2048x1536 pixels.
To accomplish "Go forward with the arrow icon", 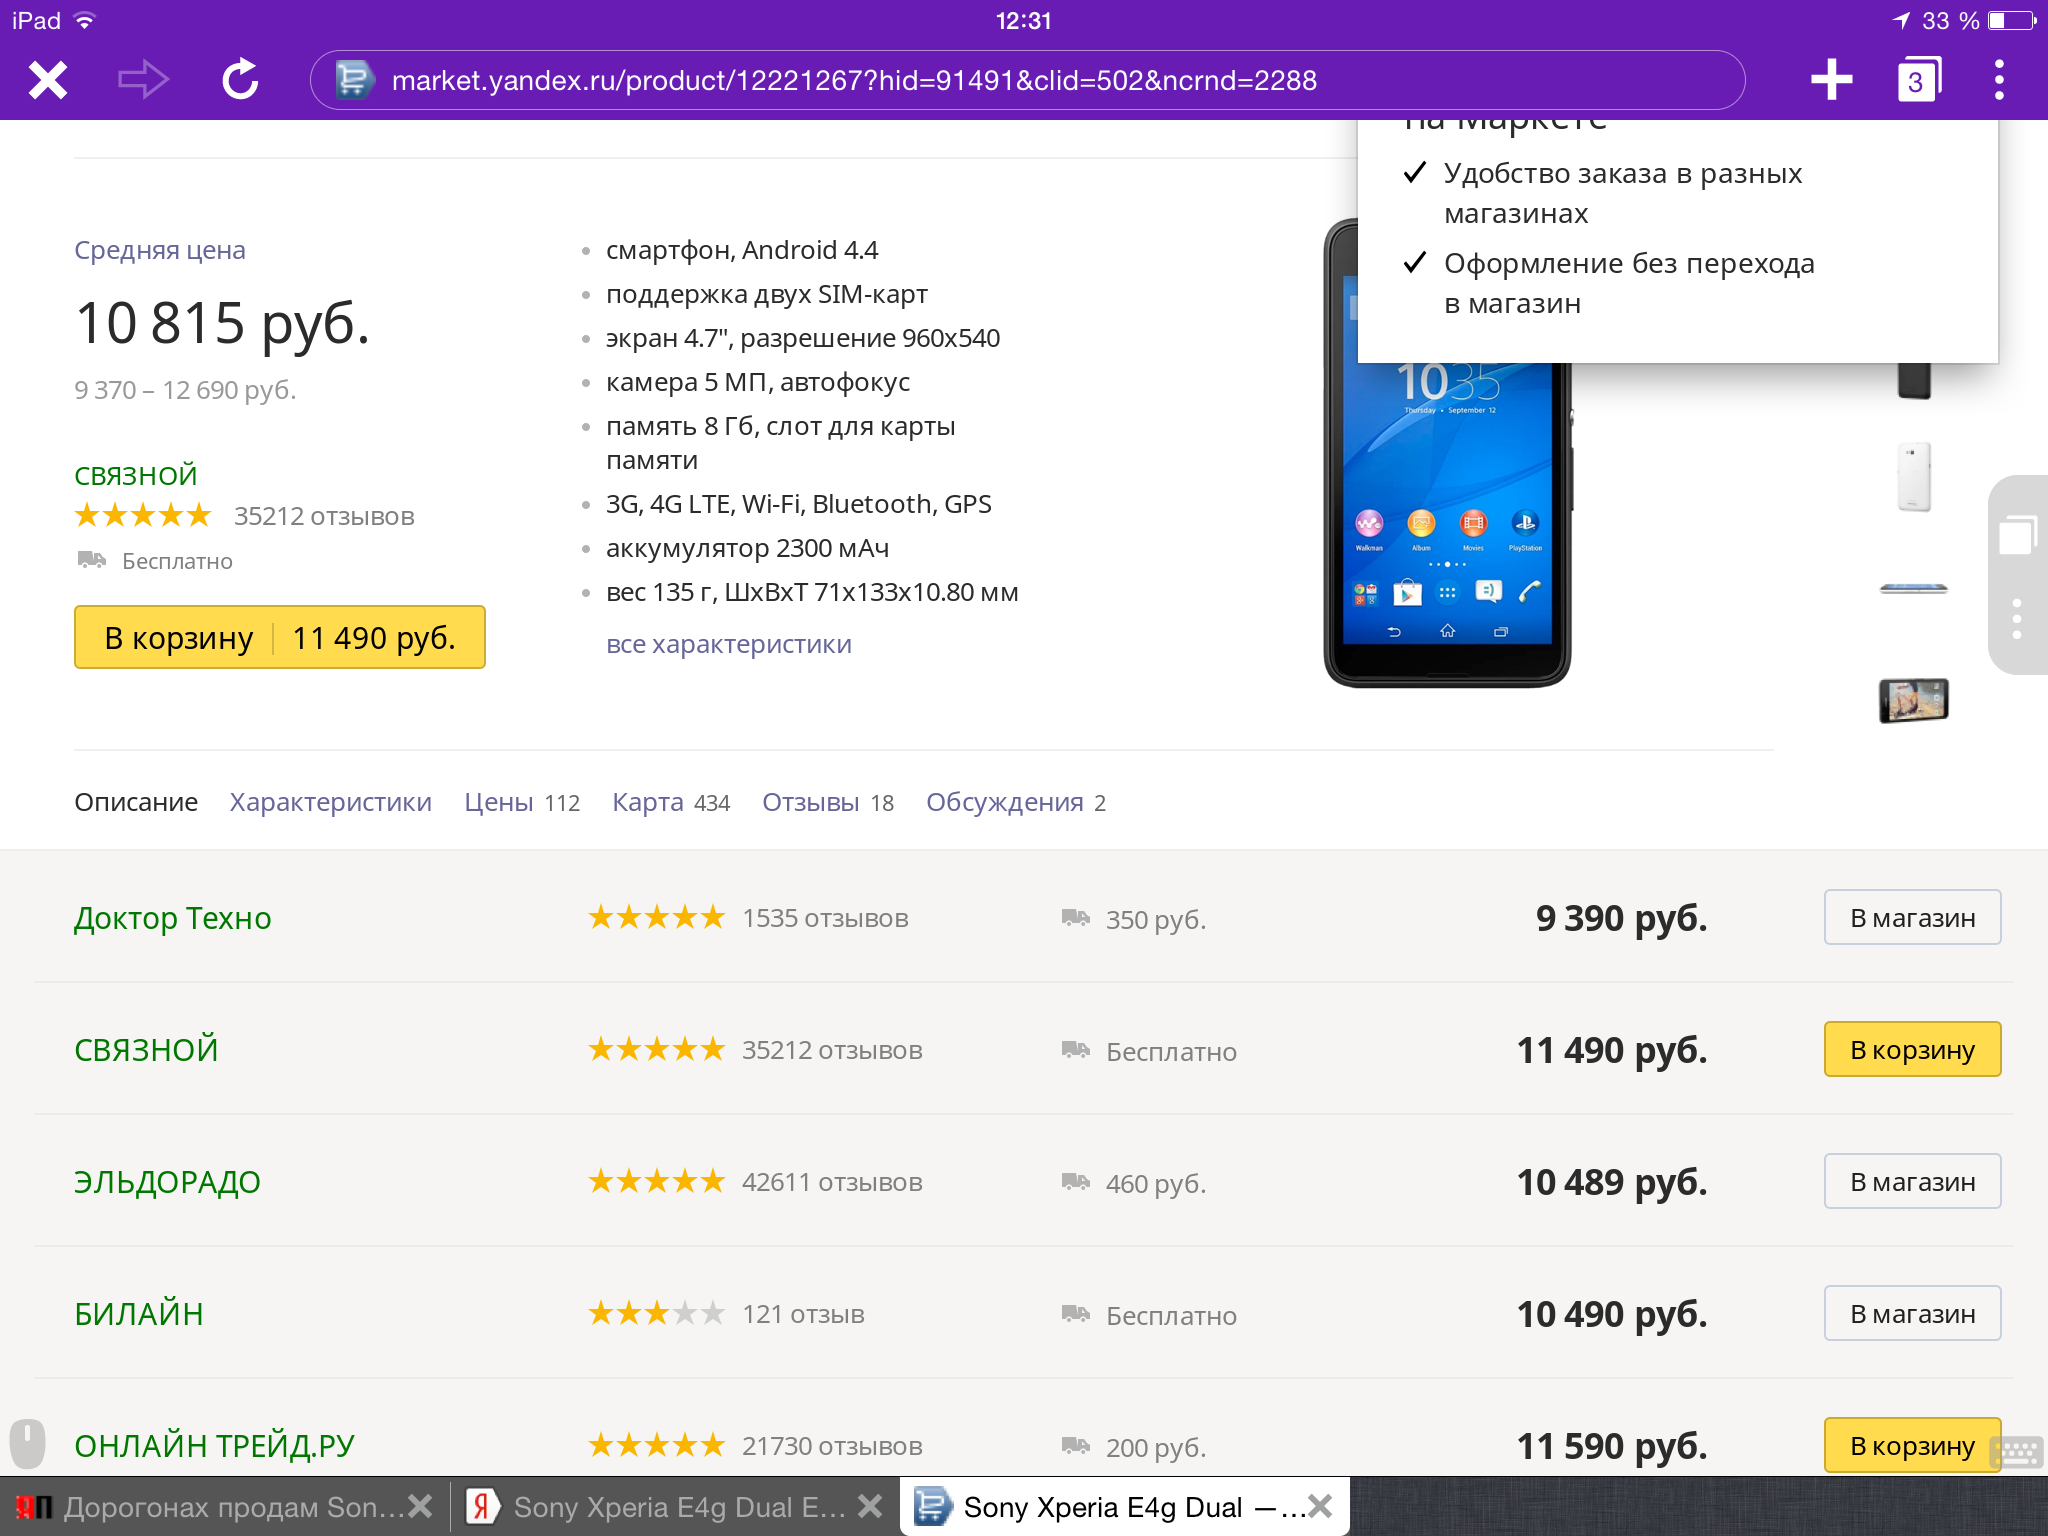I will [x=143, y=80].
